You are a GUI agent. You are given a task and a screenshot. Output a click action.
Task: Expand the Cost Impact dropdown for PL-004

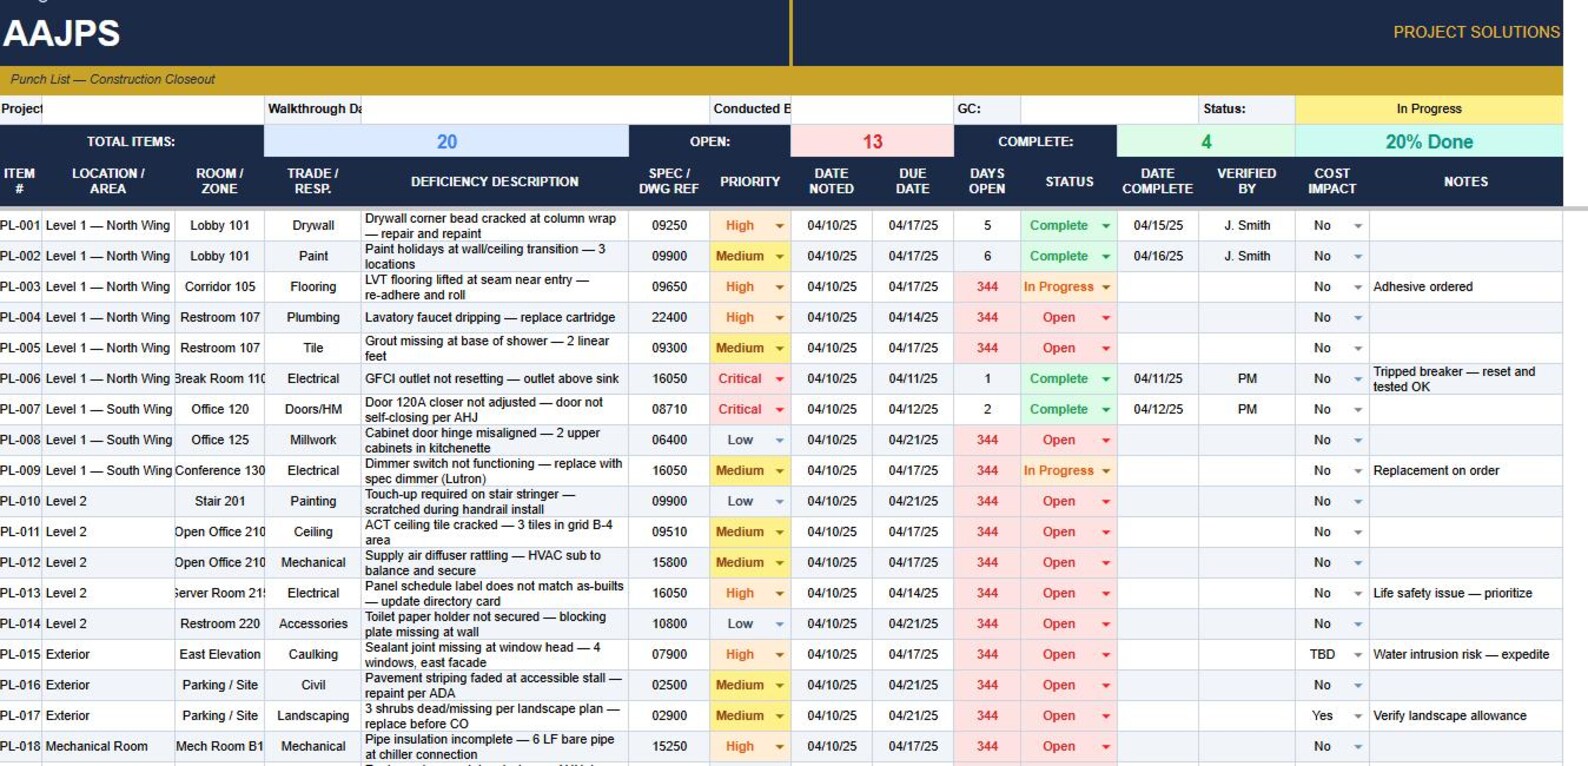coord(1358,318)
